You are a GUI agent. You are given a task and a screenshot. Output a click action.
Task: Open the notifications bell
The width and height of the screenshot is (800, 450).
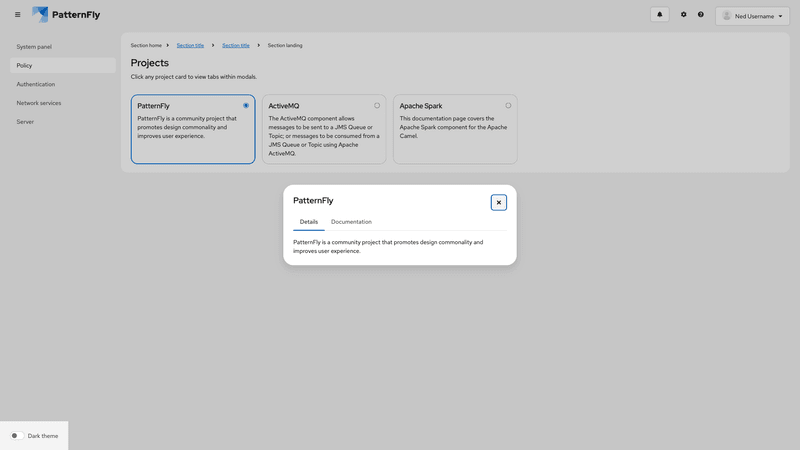pos(659,15)
